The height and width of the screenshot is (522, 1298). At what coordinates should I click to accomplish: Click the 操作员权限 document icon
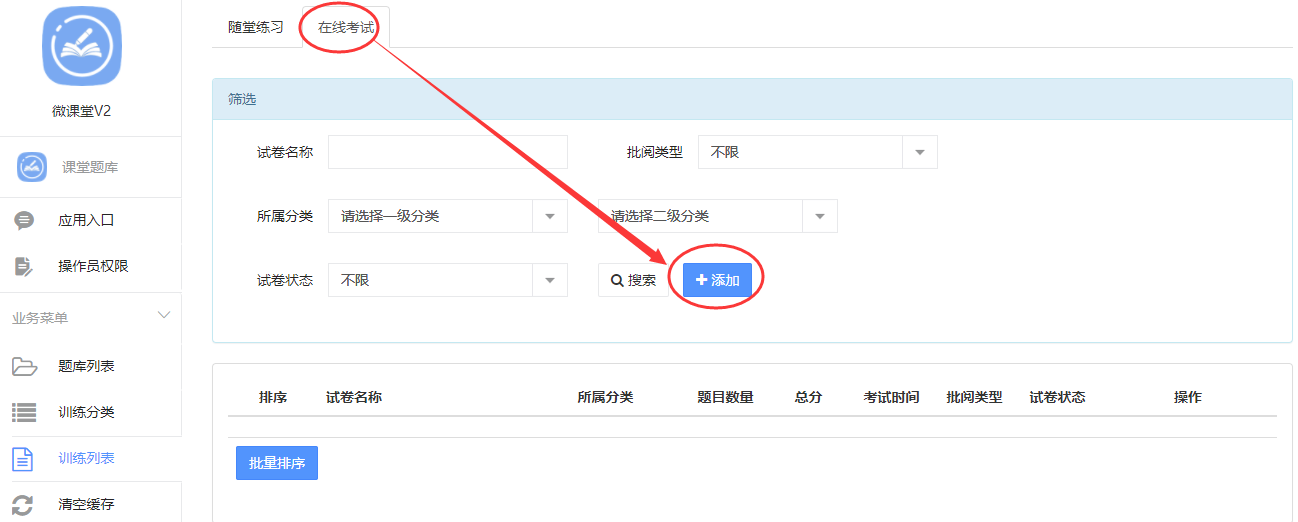coord(24,266)
